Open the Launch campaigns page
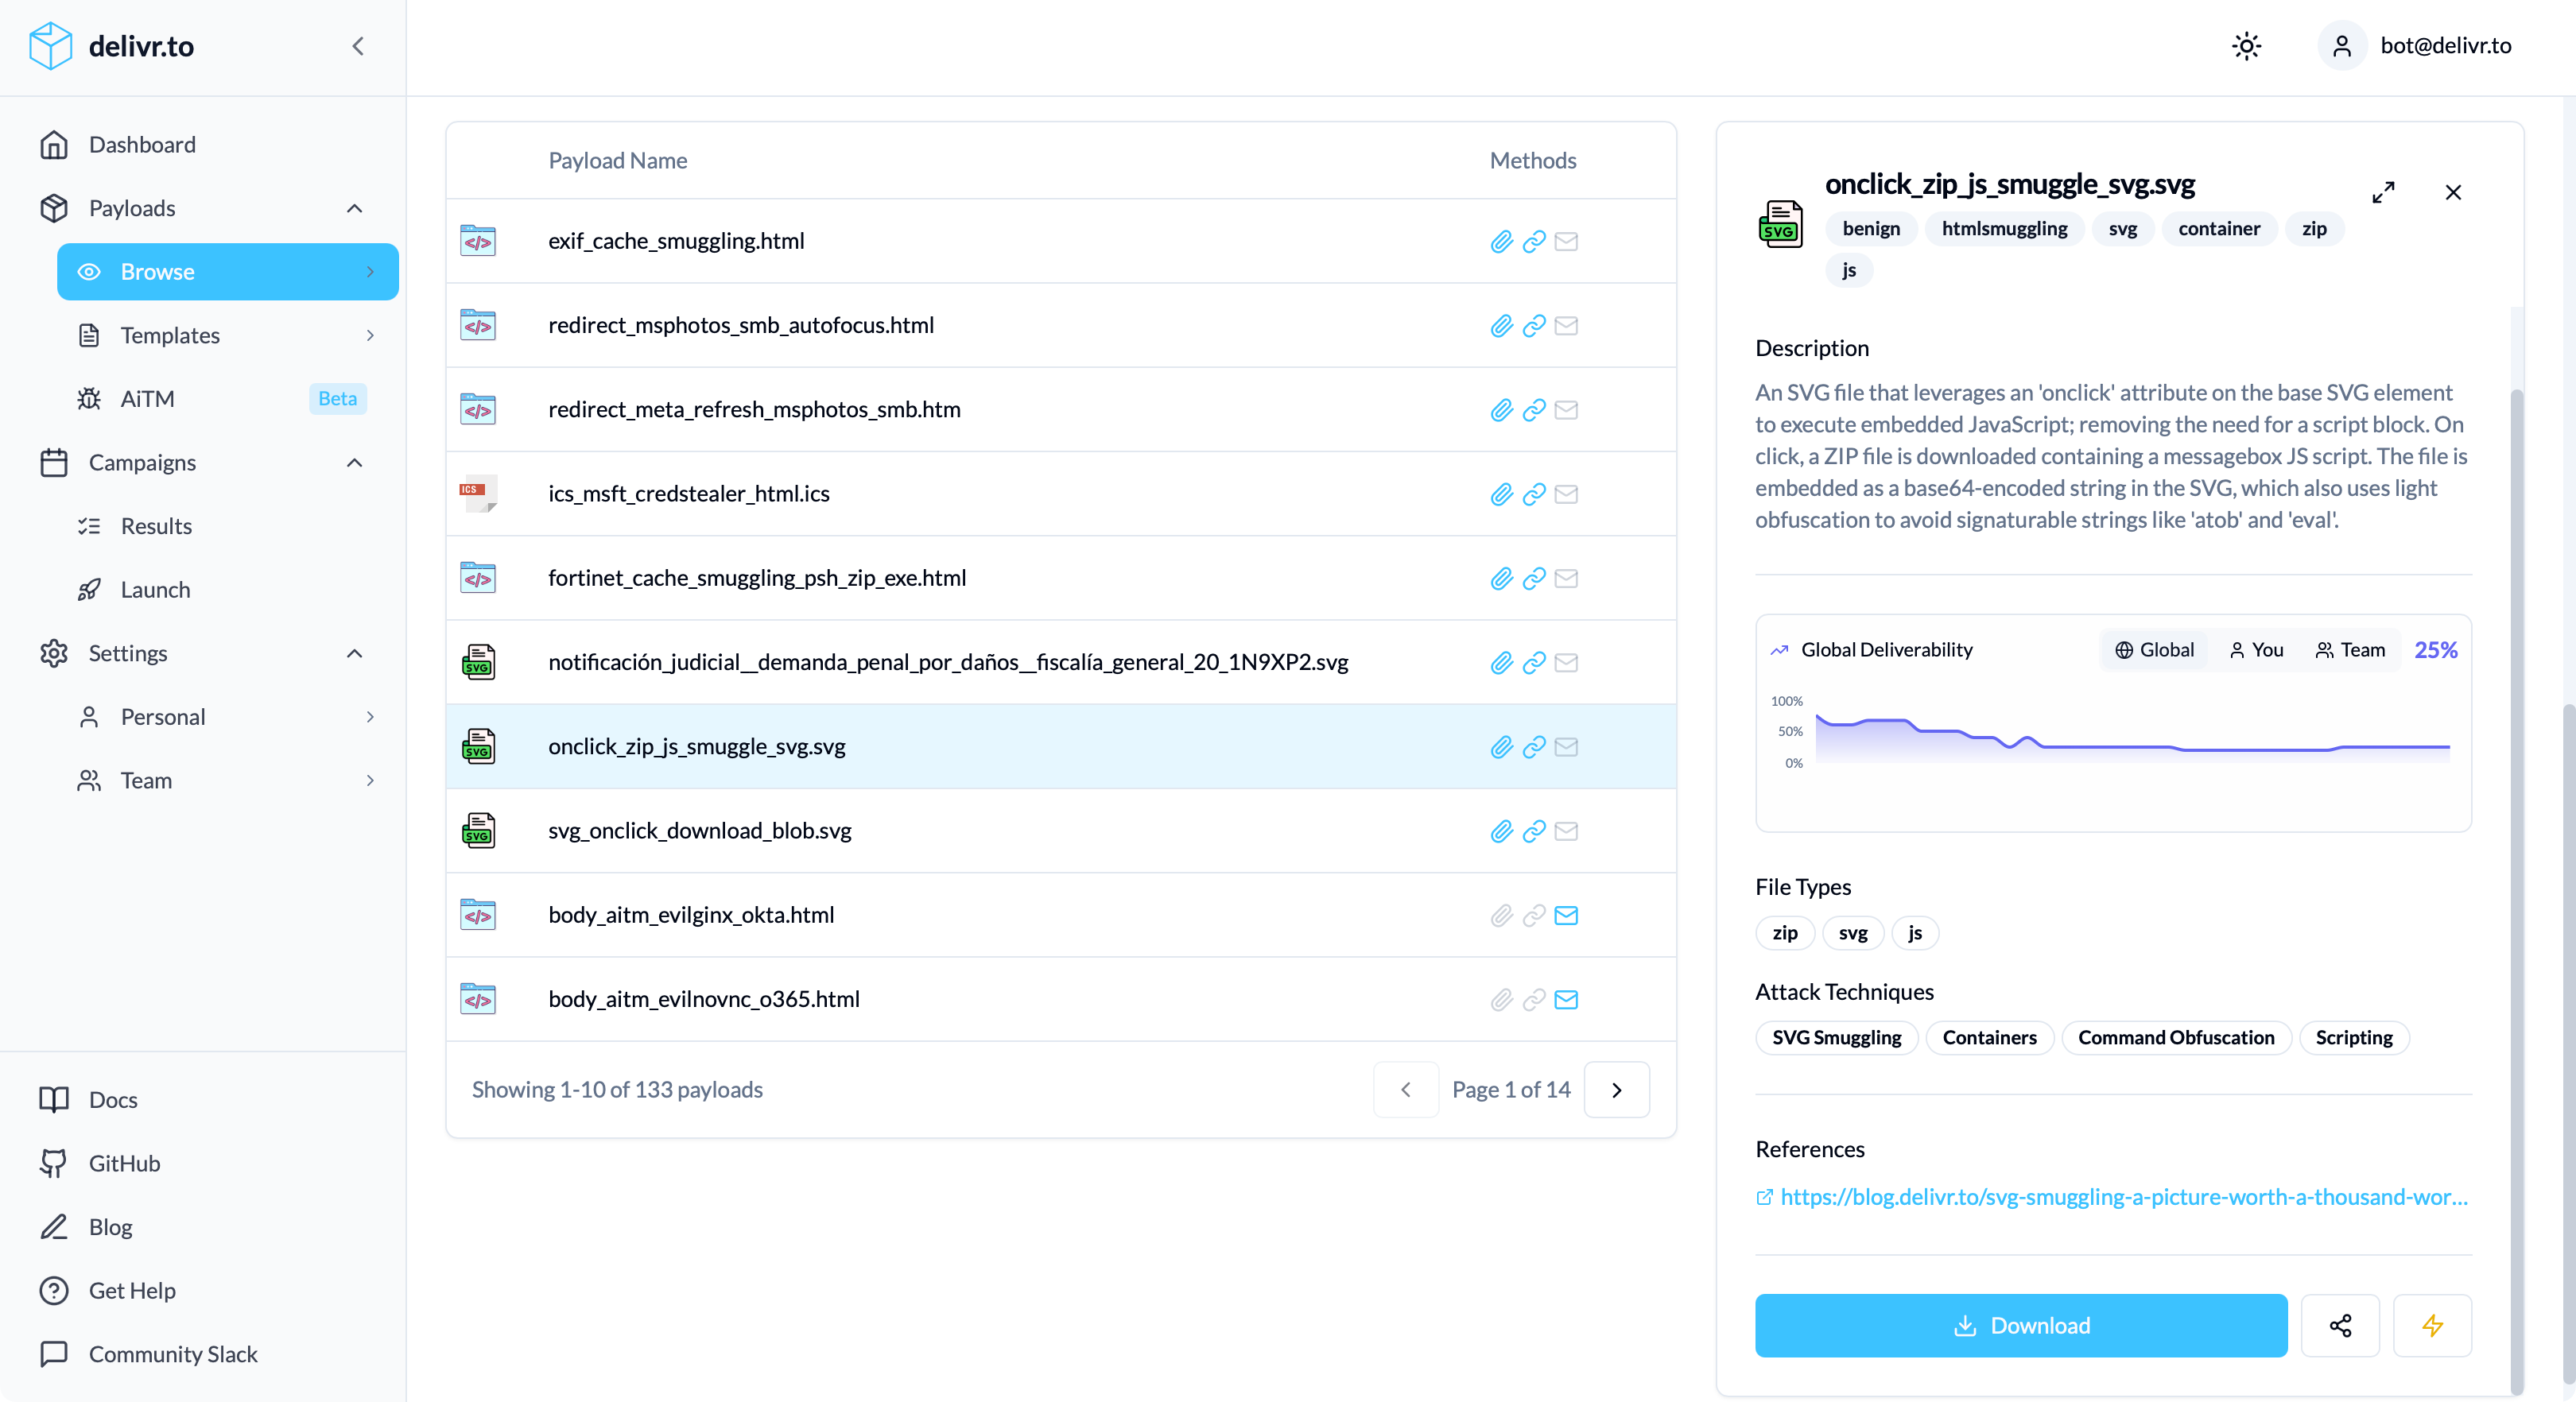 click(155, 589)
